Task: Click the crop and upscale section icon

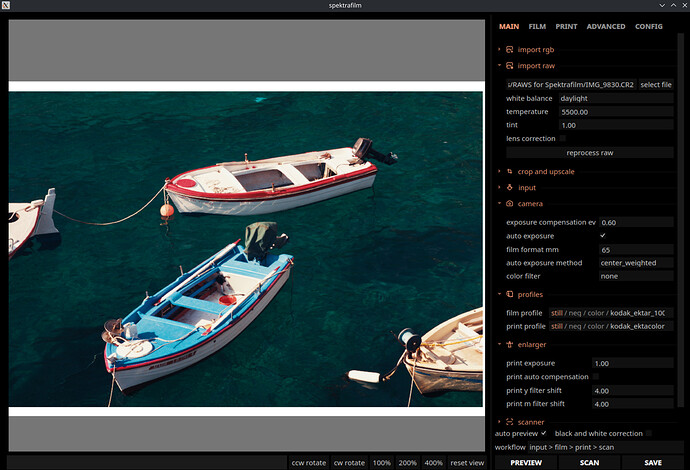Action: coord(510,171)
